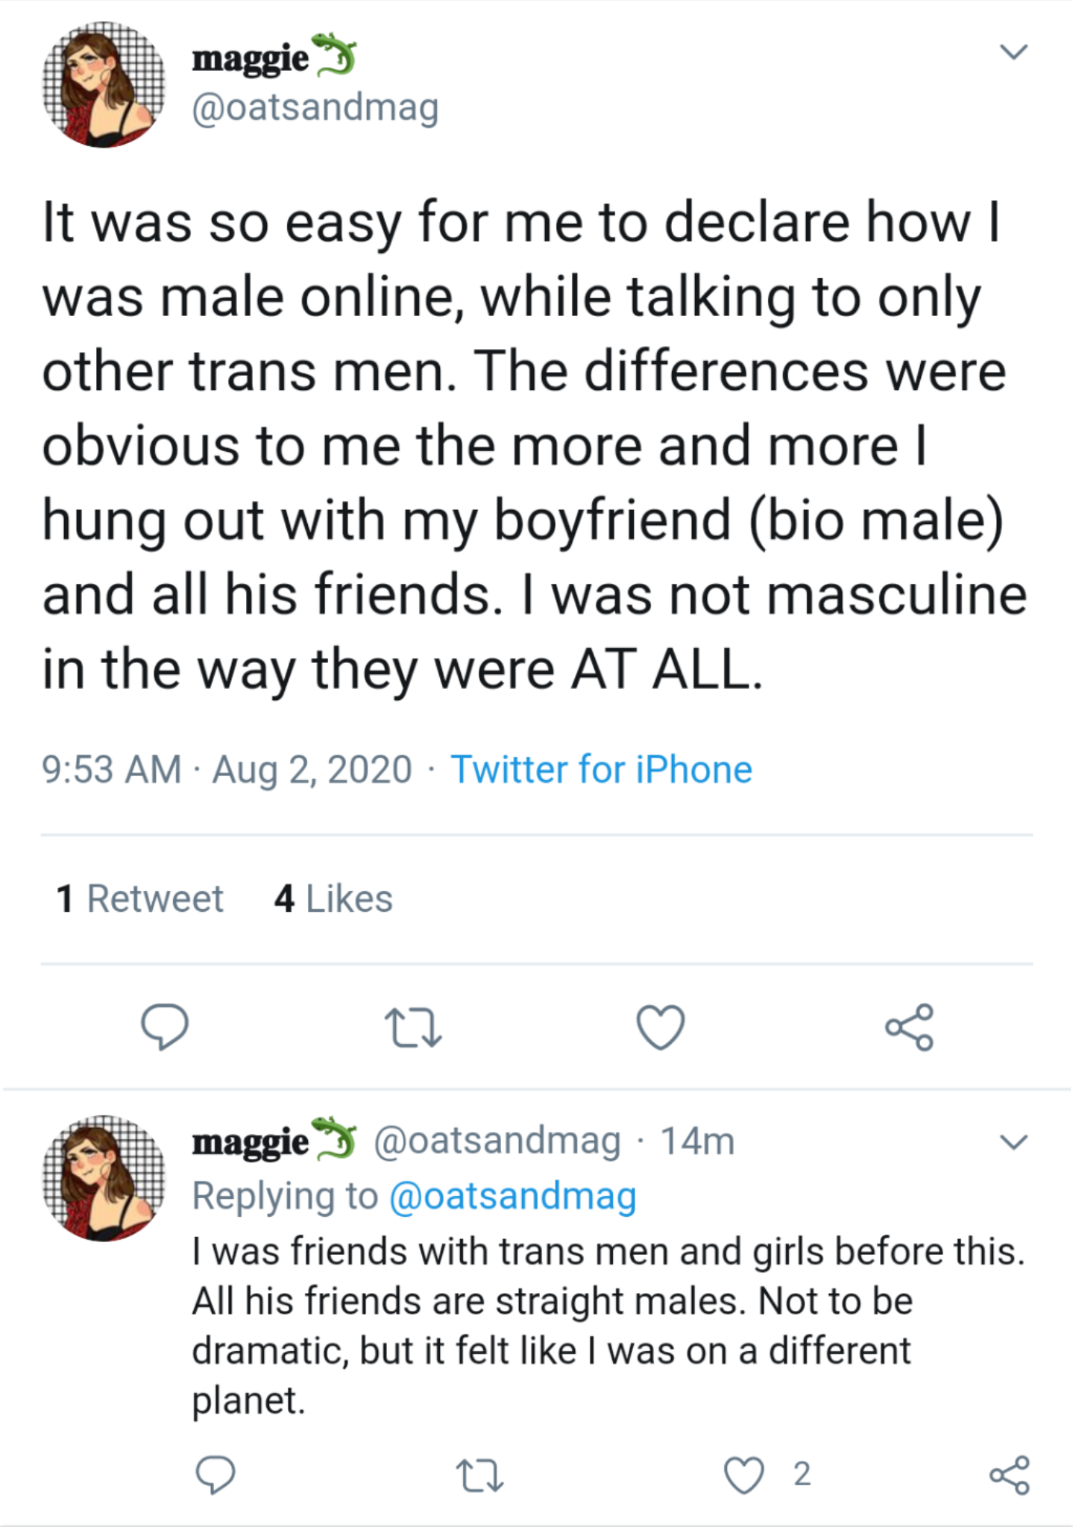Image resolution: width=1073 pixels, height=1527 pixels.
Task: View the 4 Likes list
Action: [333, 899]
